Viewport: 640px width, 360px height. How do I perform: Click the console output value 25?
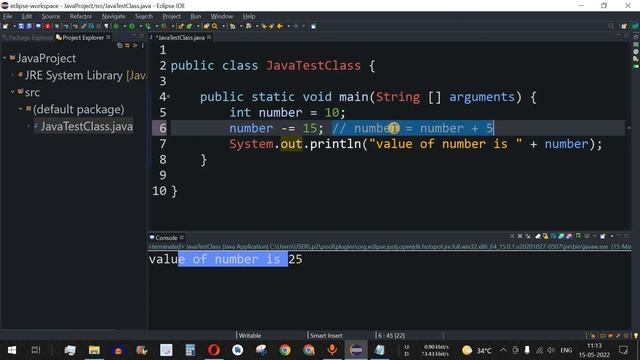(295, 259)
